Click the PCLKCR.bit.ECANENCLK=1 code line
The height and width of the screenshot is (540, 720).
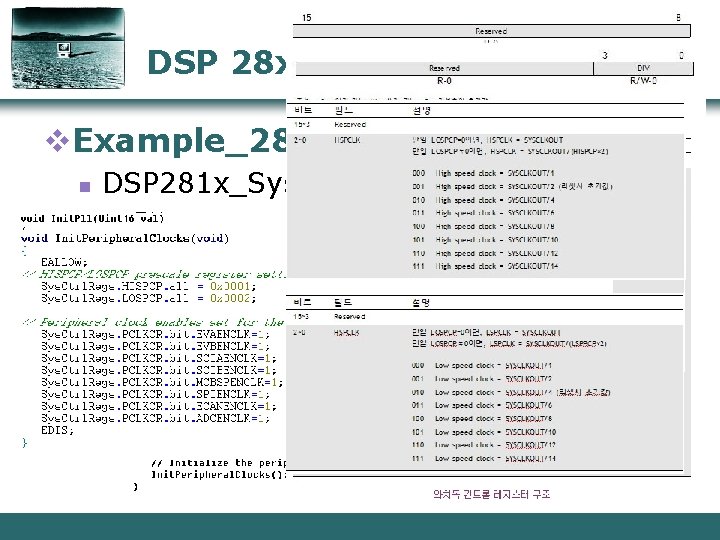tap(159, 406)
